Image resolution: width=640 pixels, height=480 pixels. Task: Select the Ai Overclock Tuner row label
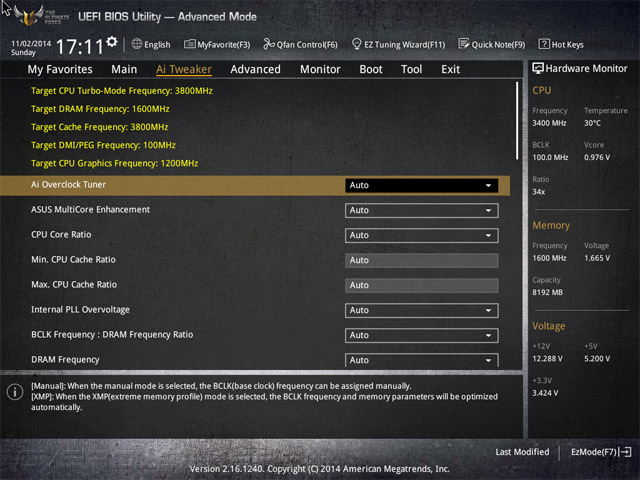tap(69, 184)
